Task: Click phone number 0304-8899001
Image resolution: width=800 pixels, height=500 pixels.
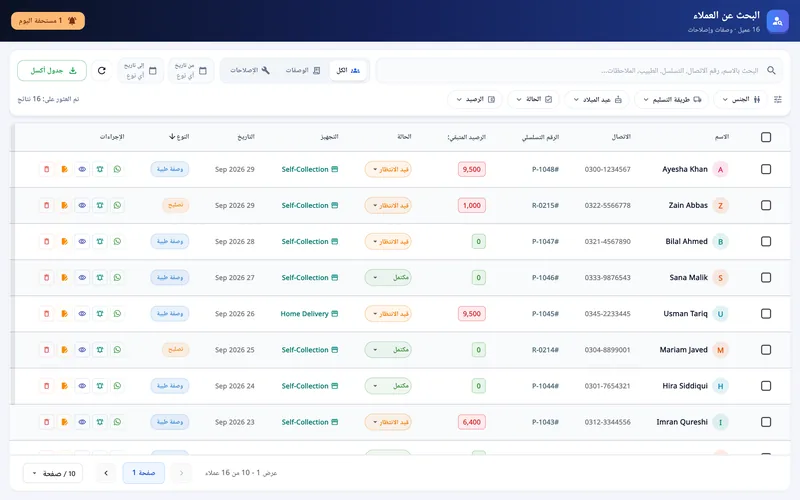Action: pyautogui.click(x=608, y=350)
